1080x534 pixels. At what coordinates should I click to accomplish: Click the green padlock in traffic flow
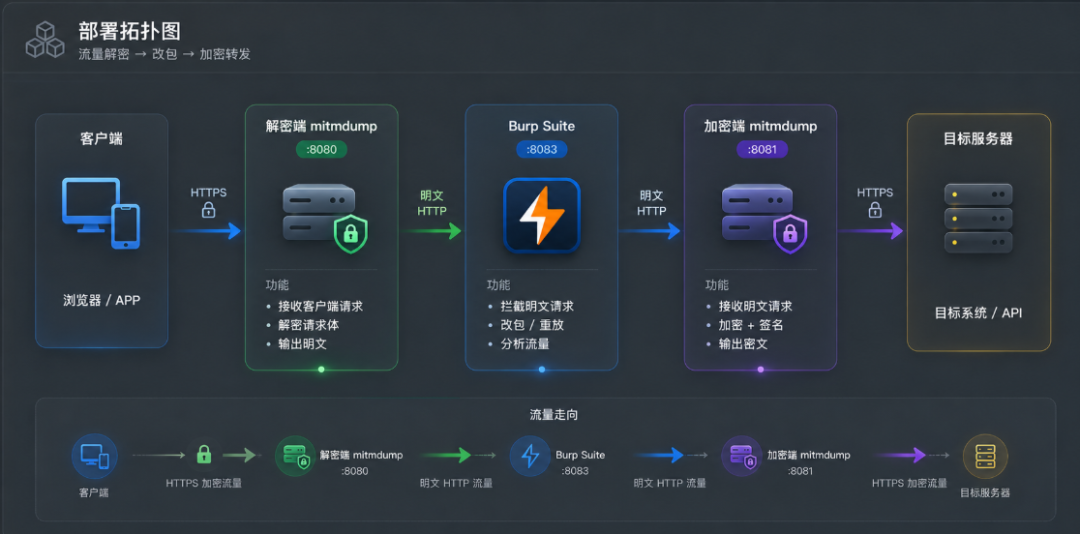pyautogui.click(x=203, y=455)
